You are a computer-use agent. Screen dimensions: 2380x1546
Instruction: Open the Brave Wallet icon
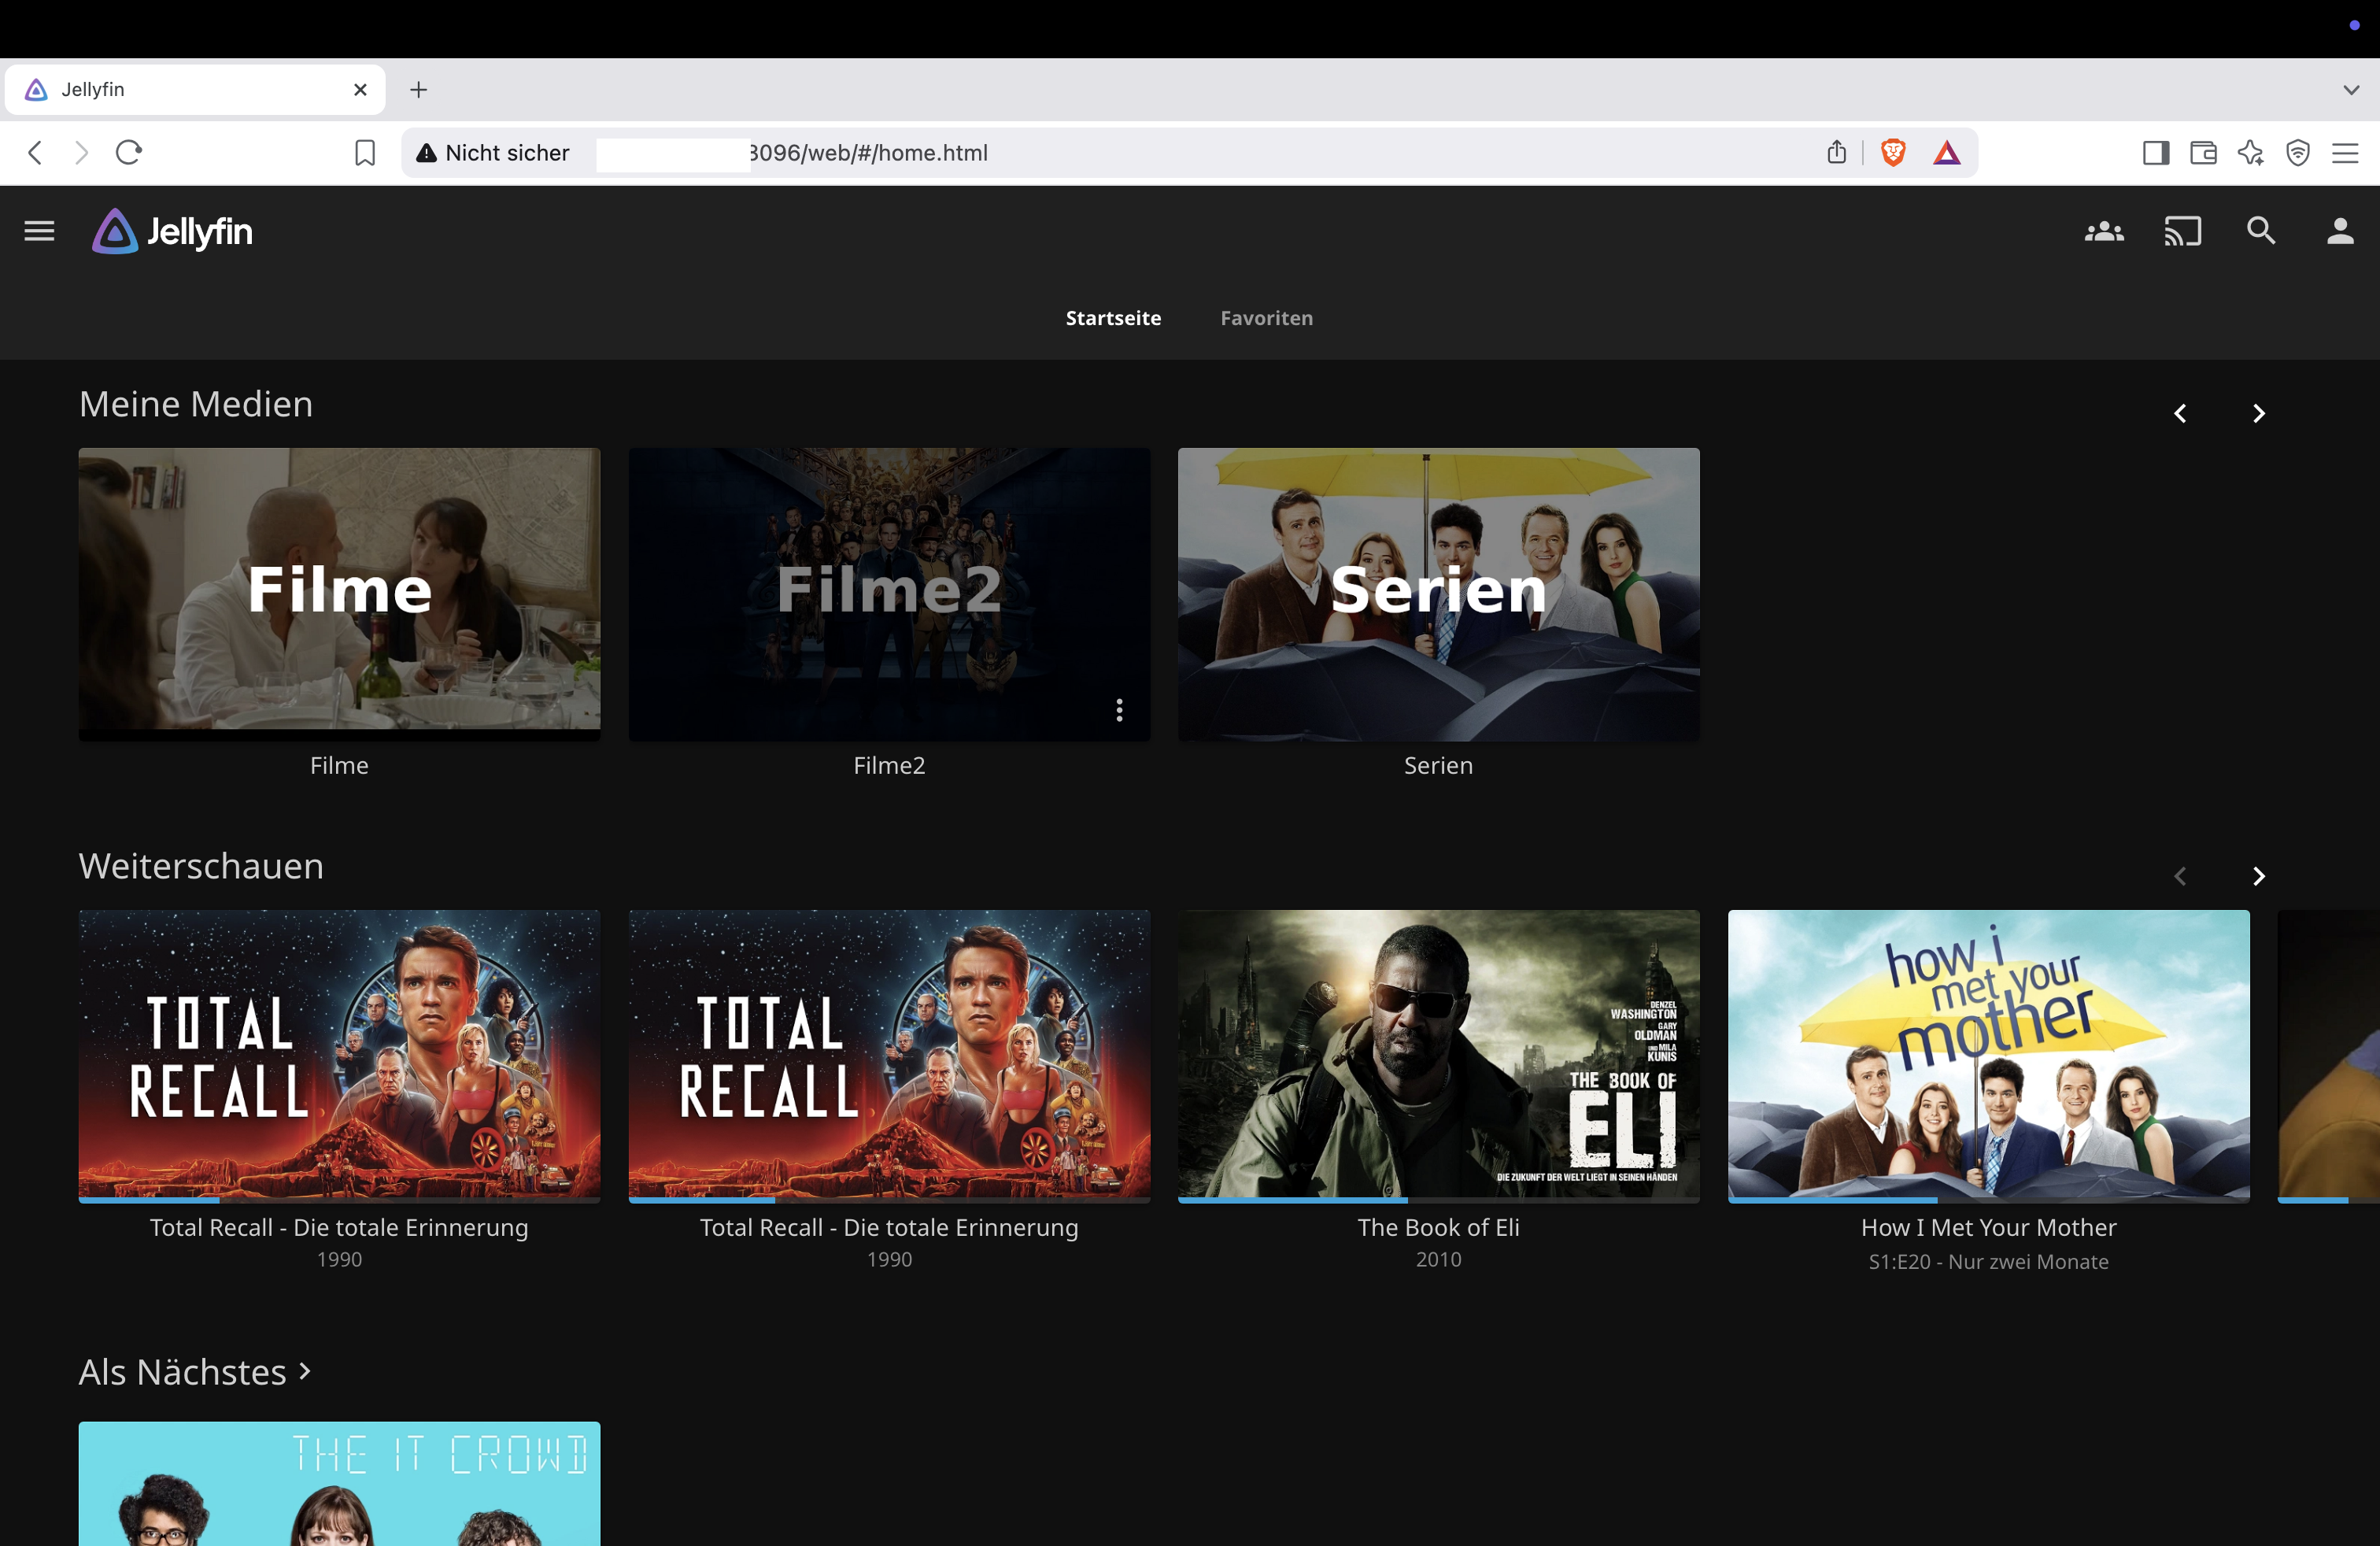point(2203,153)
